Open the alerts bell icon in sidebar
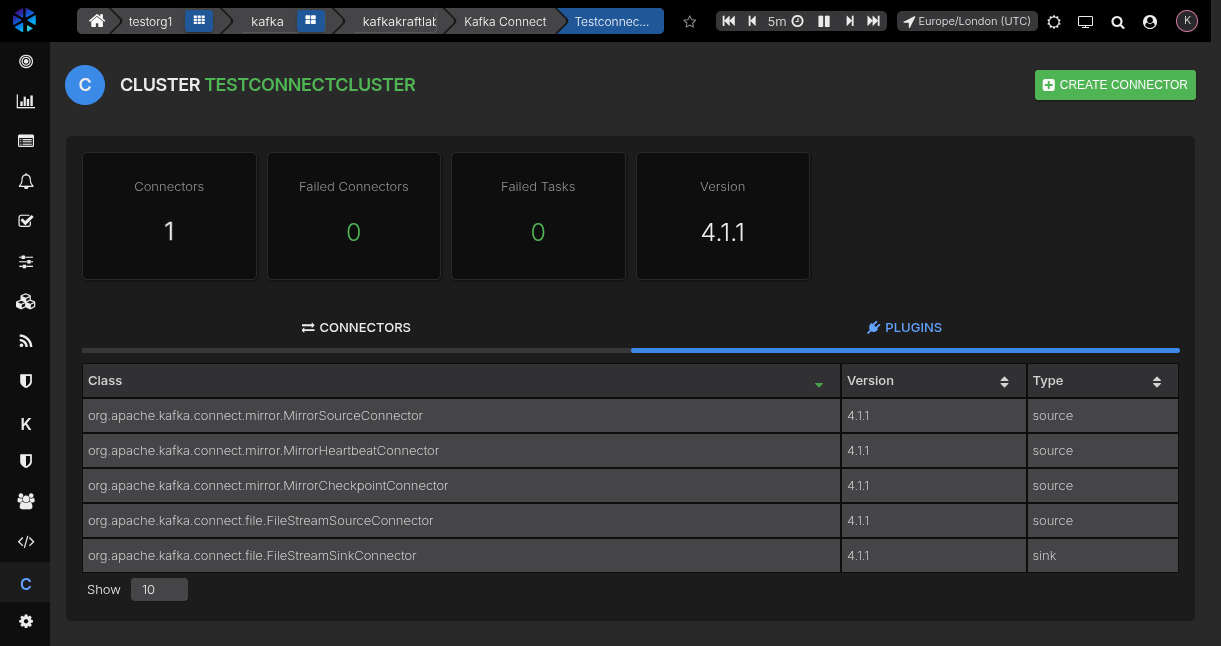Screen dimensions: 1221x646 26,181
